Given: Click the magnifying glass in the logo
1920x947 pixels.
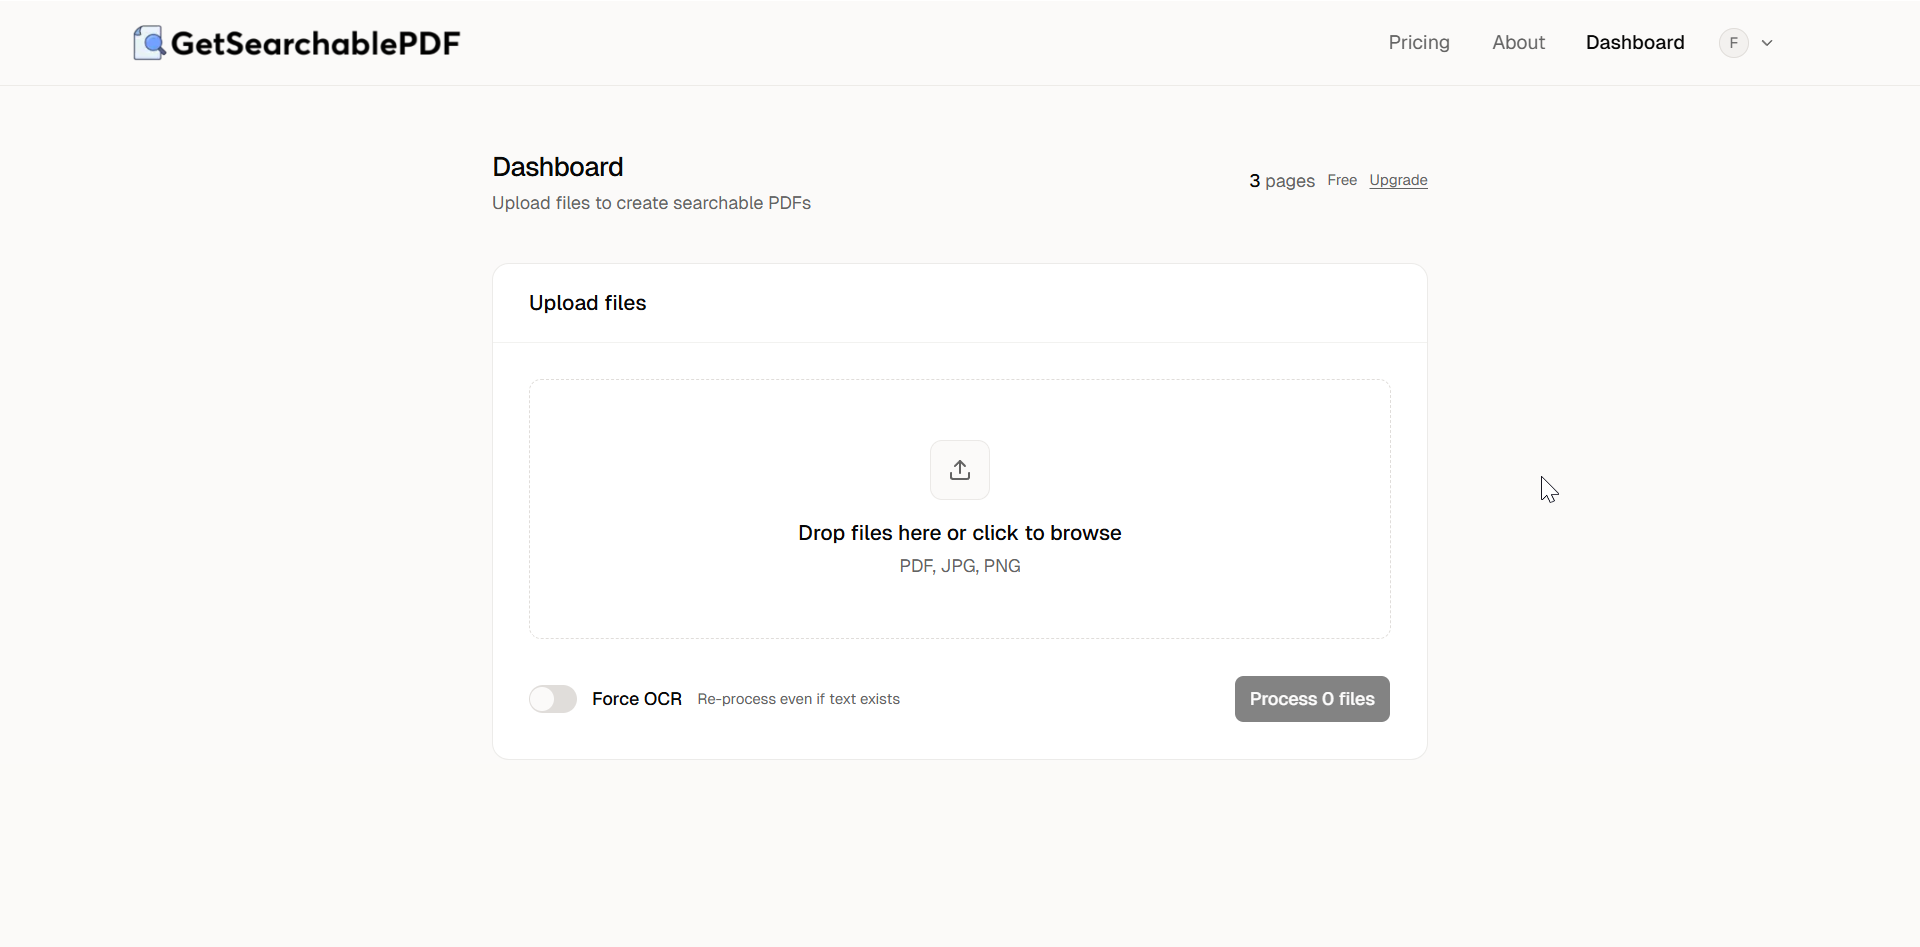Looking at the screenshot, I should [x=155, y=45].
